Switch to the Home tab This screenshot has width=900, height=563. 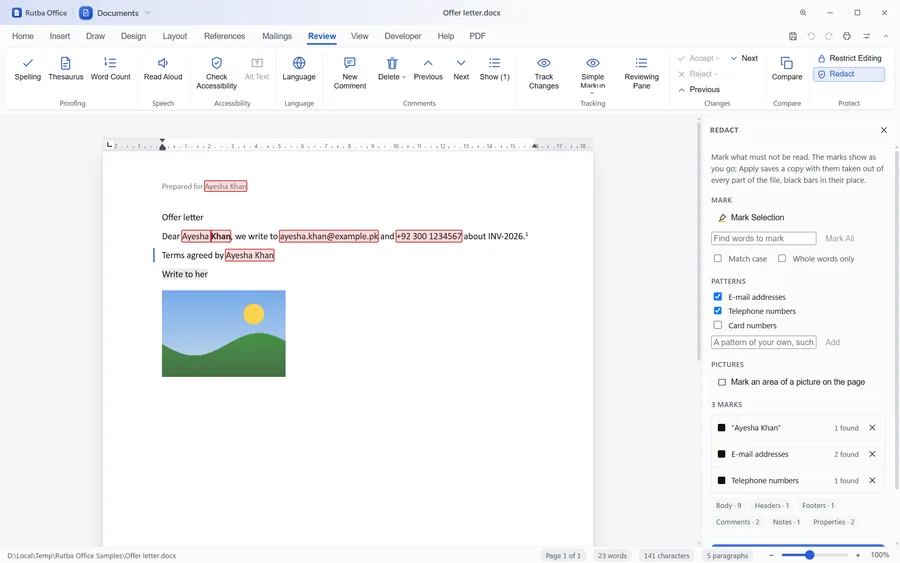(x=23, y=36)
